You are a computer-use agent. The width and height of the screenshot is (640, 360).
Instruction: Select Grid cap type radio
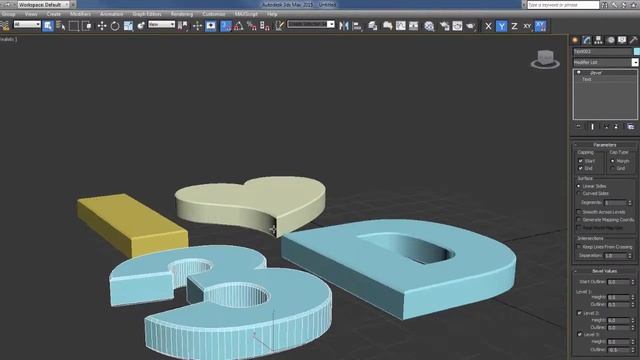tap(612, 168)
